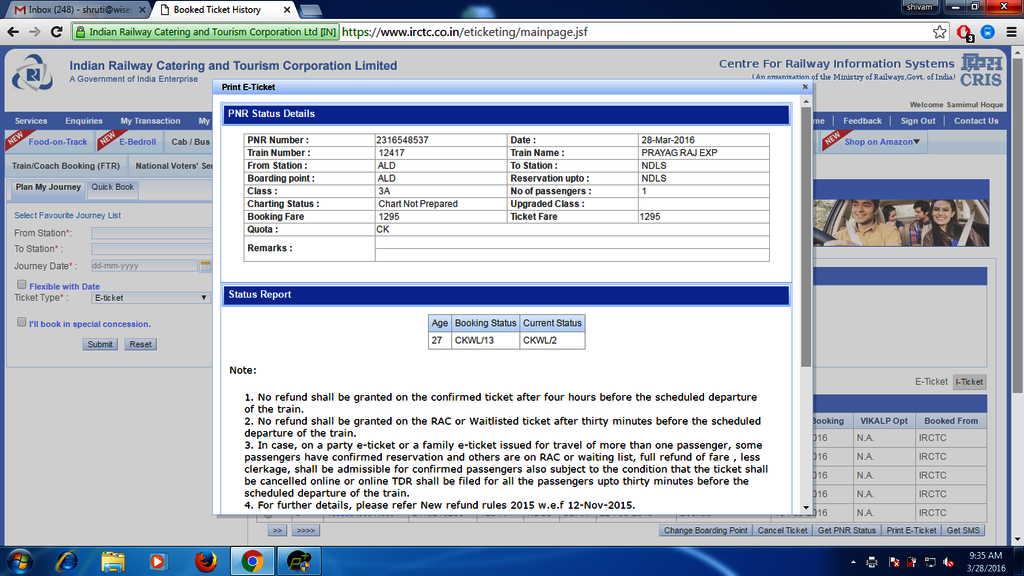Close the Booked Ticket History tab
The image size is (1024, 576).
287,10
